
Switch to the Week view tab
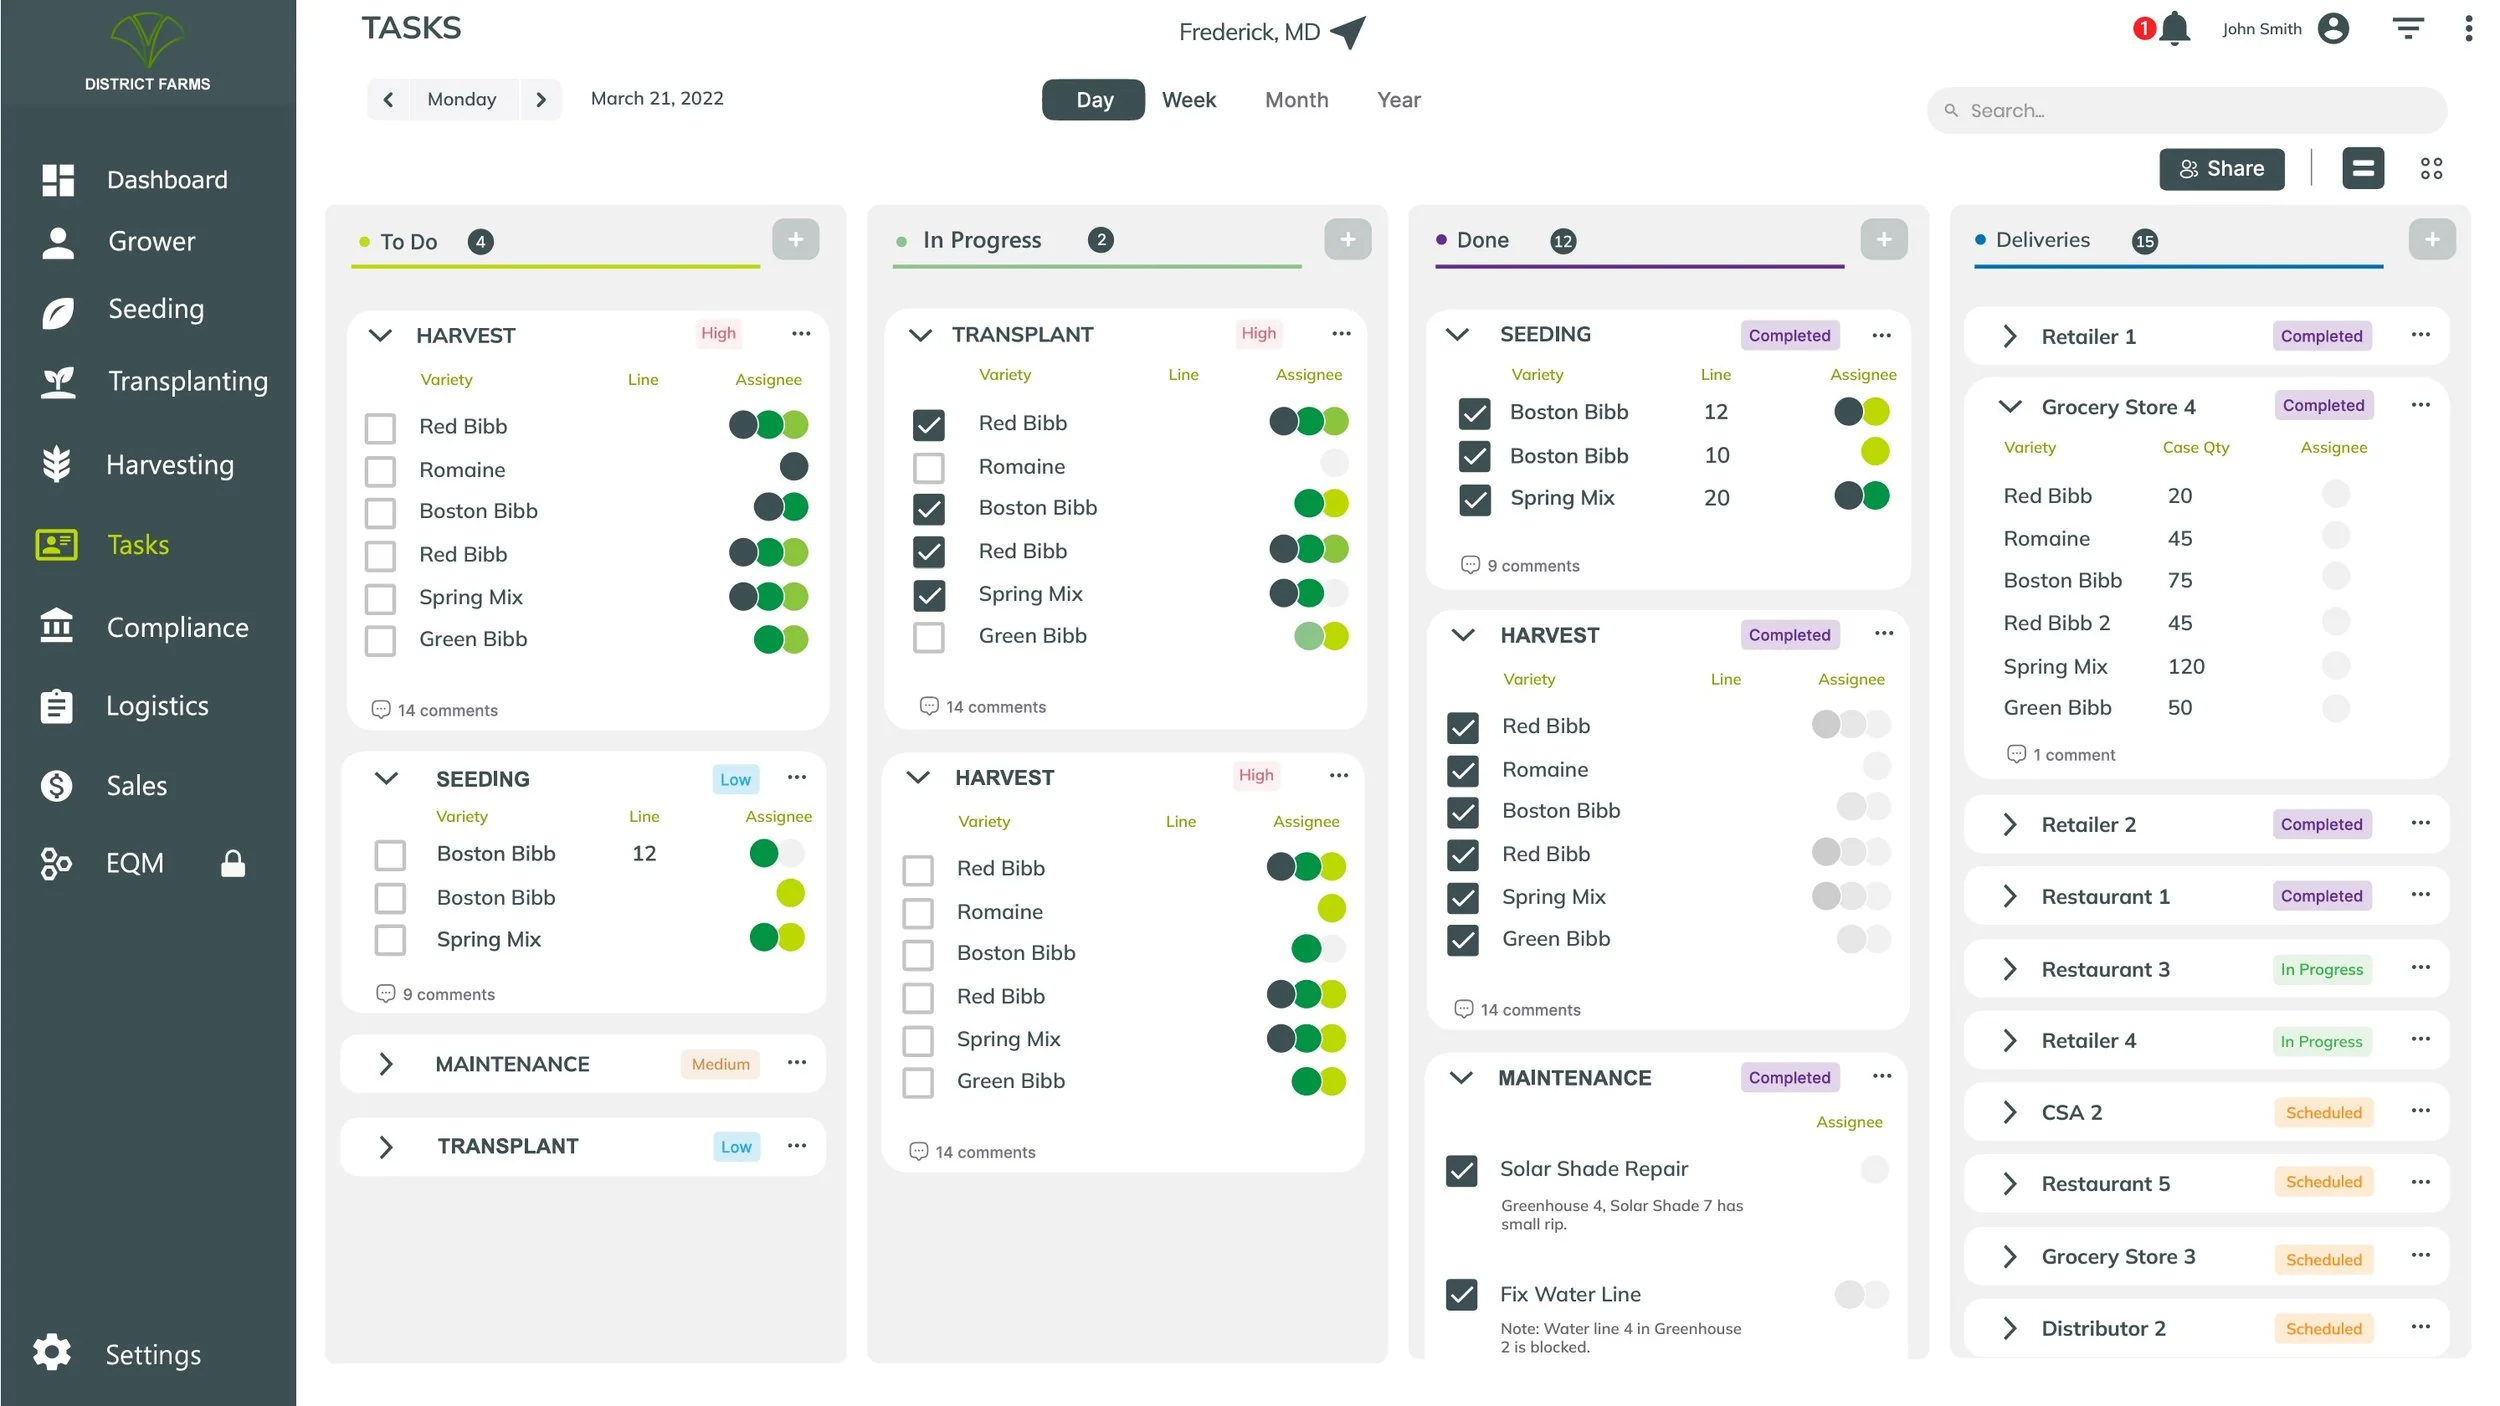point(1188,99)
